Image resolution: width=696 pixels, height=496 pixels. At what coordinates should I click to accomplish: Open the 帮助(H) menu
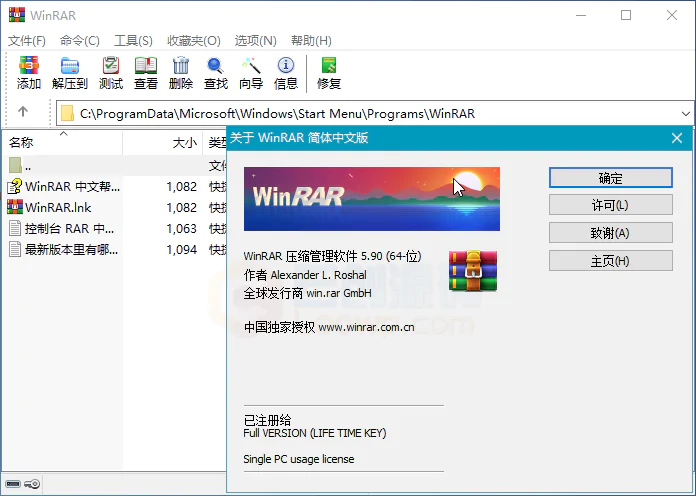(311, 41)
